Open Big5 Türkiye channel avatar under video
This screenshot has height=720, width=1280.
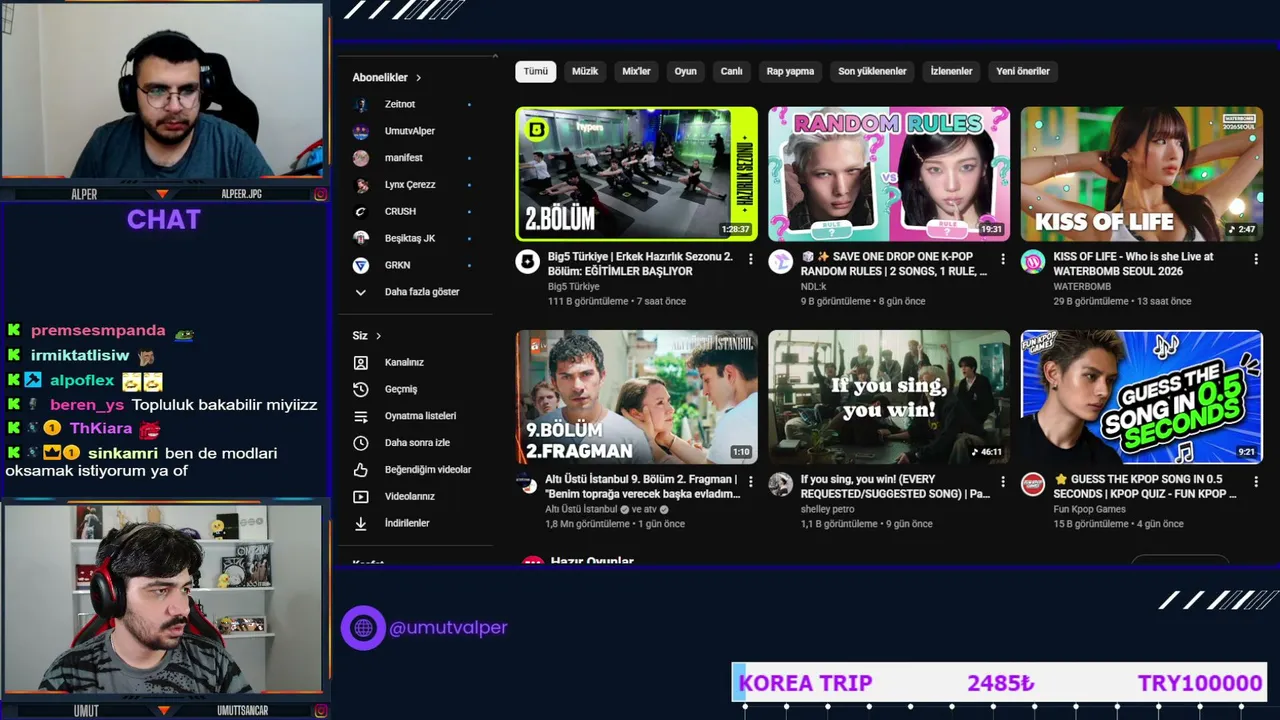click(x=527, y=262)
